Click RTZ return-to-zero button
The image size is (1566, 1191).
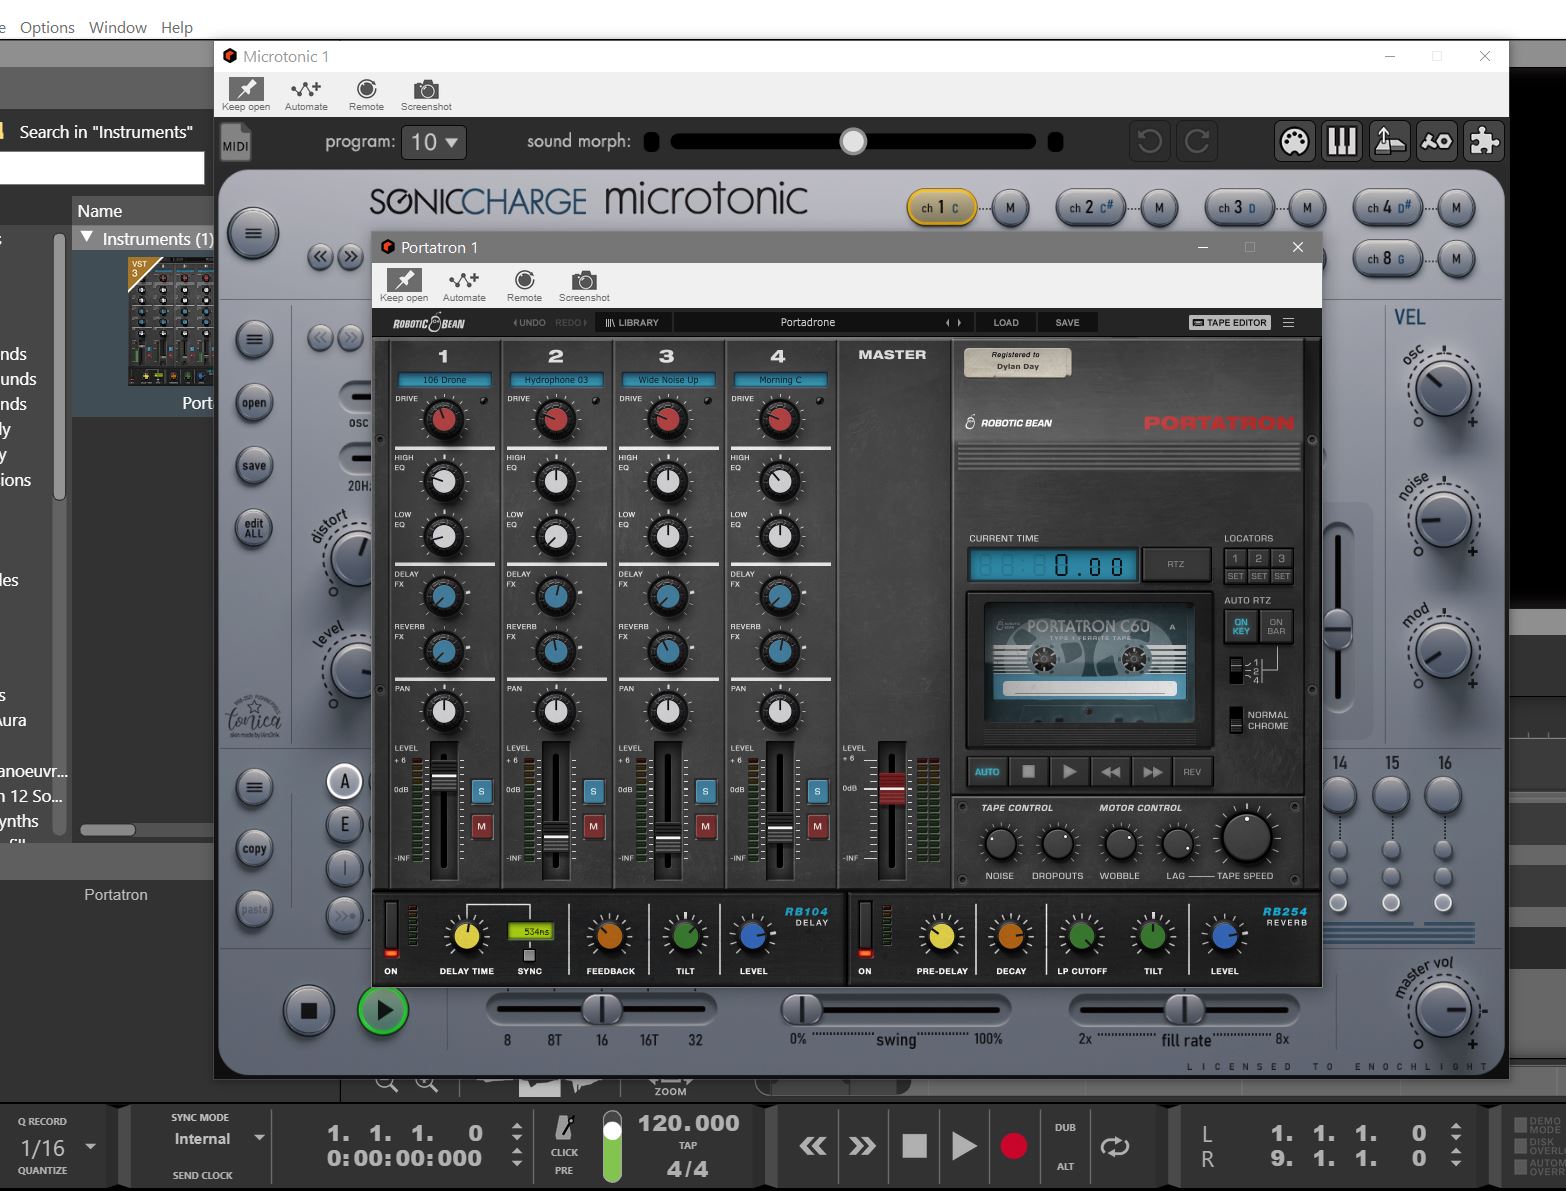pos(1175,564)
